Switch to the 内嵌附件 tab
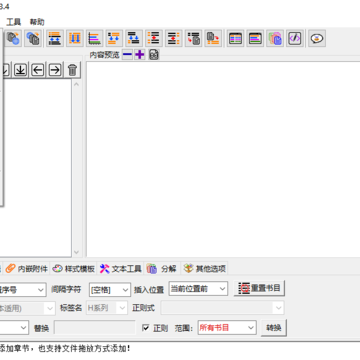Image resolution: width=360 pixels, height=360 pixels. (27, 268)
